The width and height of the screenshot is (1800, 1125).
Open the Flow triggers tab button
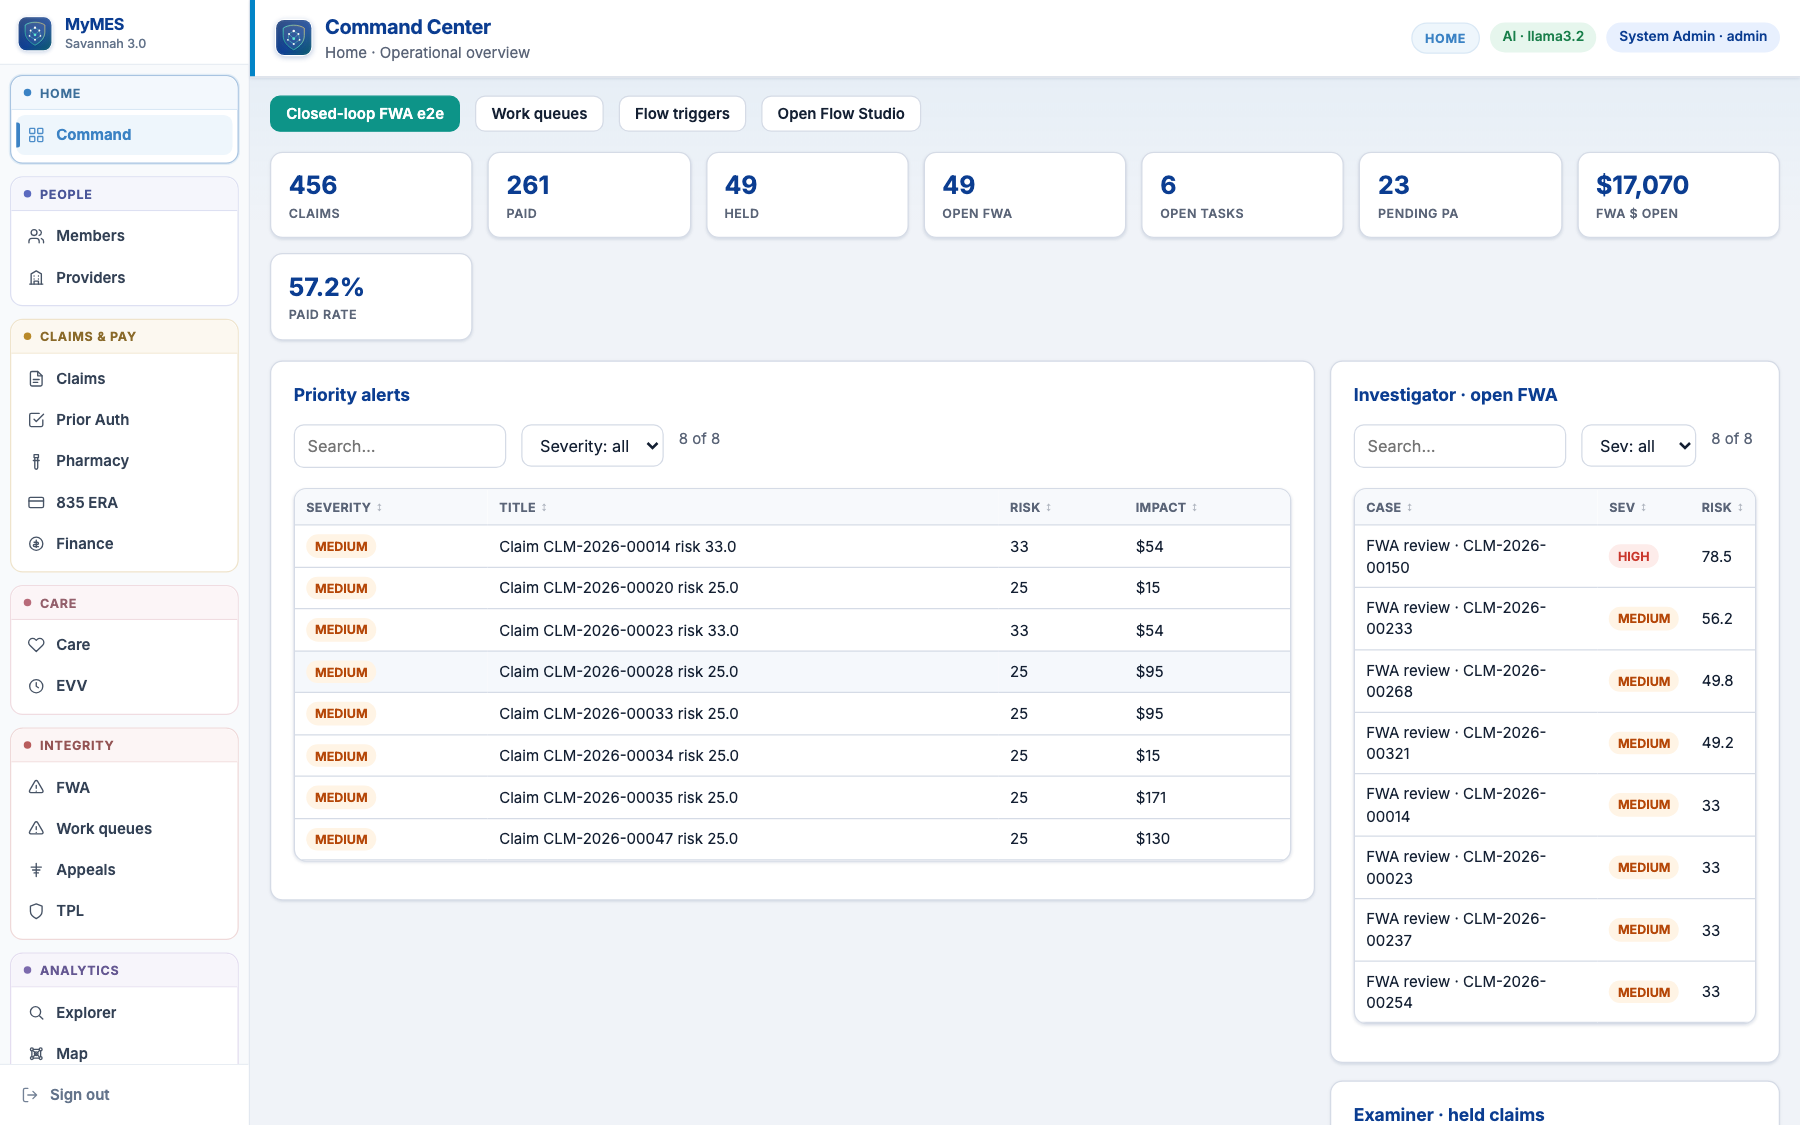(x=682, y=114)
